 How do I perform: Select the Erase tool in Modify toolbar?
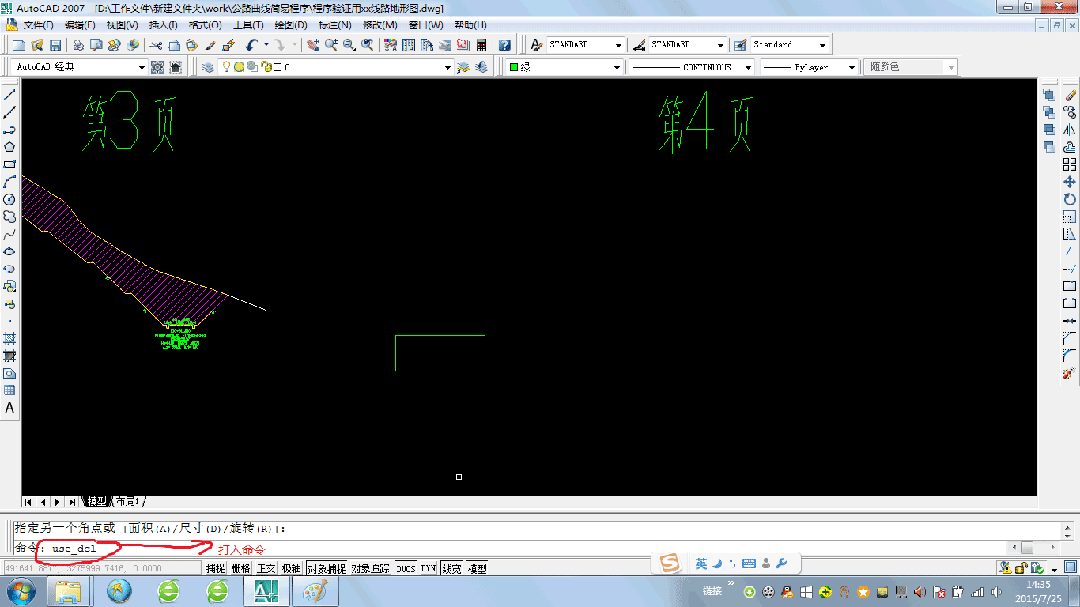coord(1070,94)
